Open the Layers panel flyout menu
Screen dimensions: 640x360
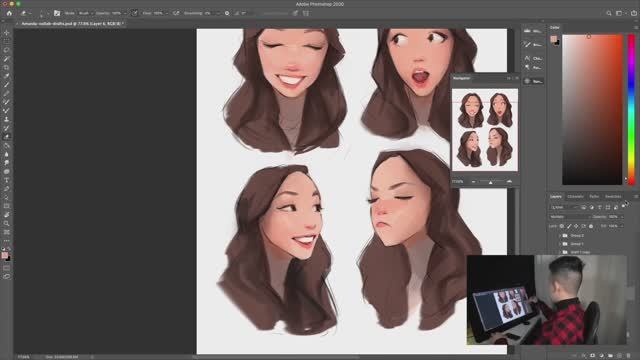point(636,196)
